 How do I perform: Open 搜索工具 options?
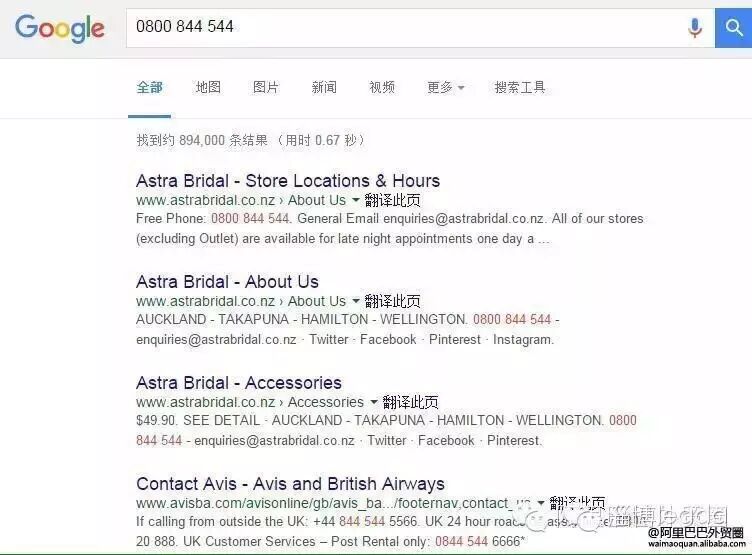[x=520, y=87]
